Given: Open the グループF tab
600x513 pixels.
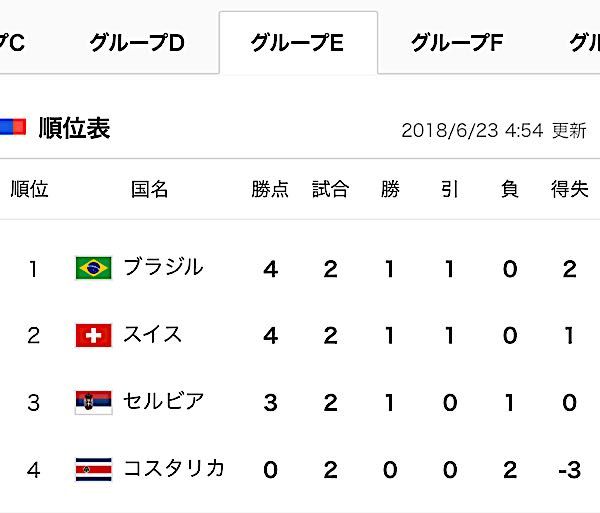Looking at the screenshot, I should tap(457, 43).
